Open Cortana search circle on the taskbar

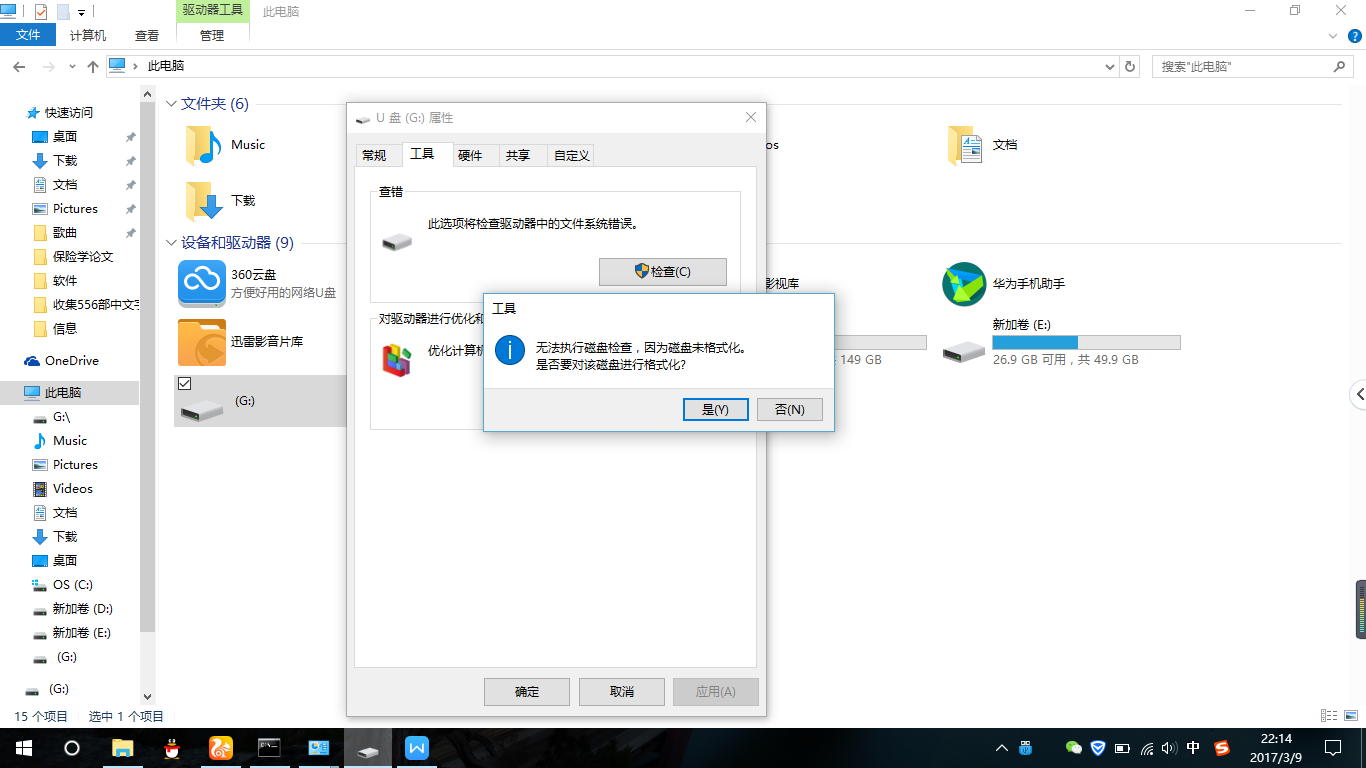(72, 748)
